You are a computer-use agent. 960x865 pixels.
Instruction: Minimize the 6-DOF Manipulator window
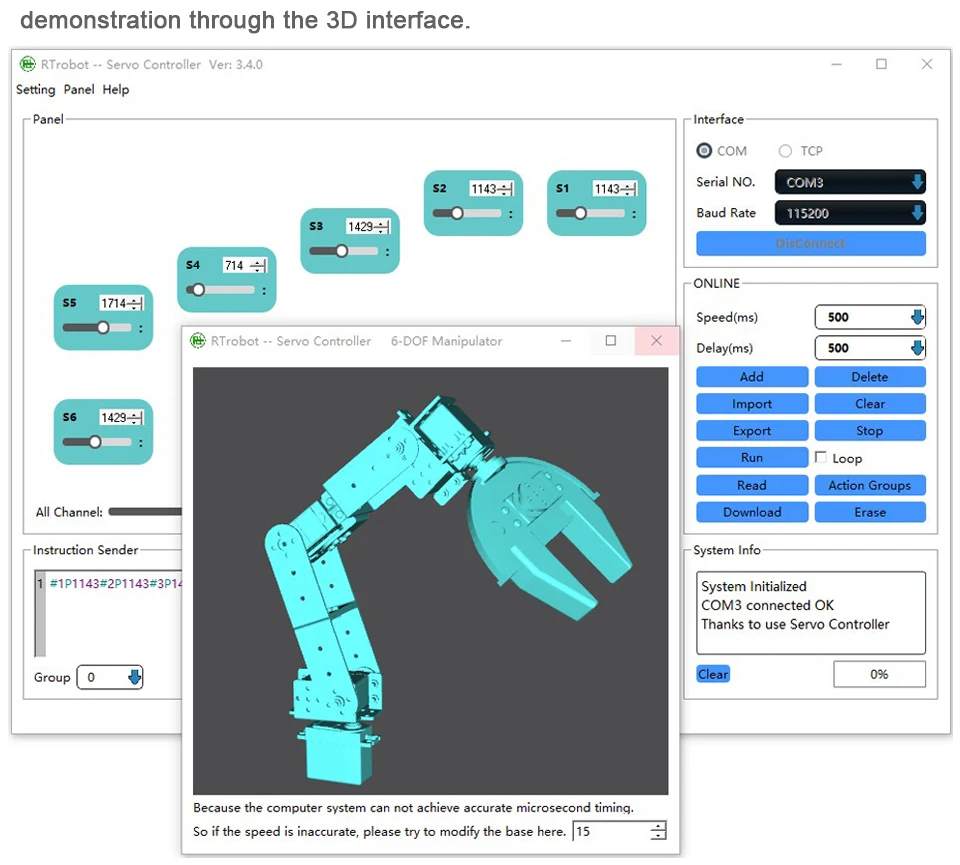(566, 340)
